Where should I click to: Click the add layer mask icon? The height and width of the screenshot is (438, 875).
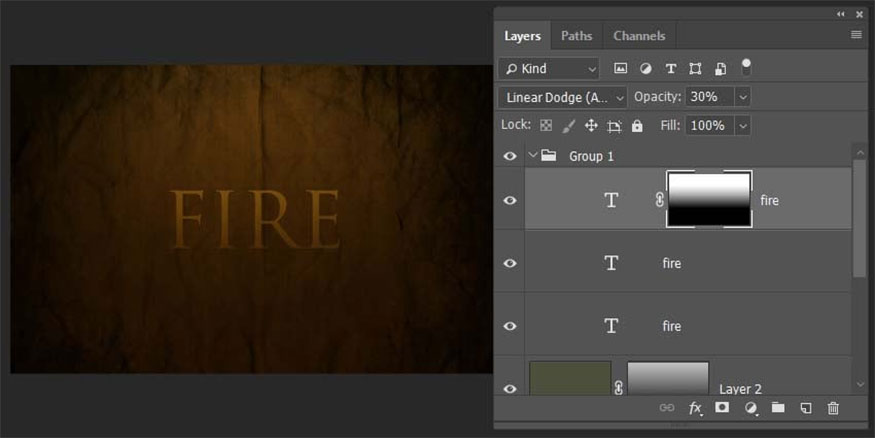[x=722, y=408]
